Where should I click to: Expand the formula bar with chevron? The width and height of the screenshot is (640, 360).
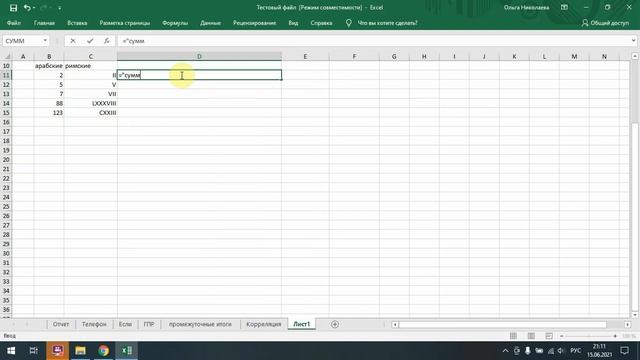click(633, 41)
